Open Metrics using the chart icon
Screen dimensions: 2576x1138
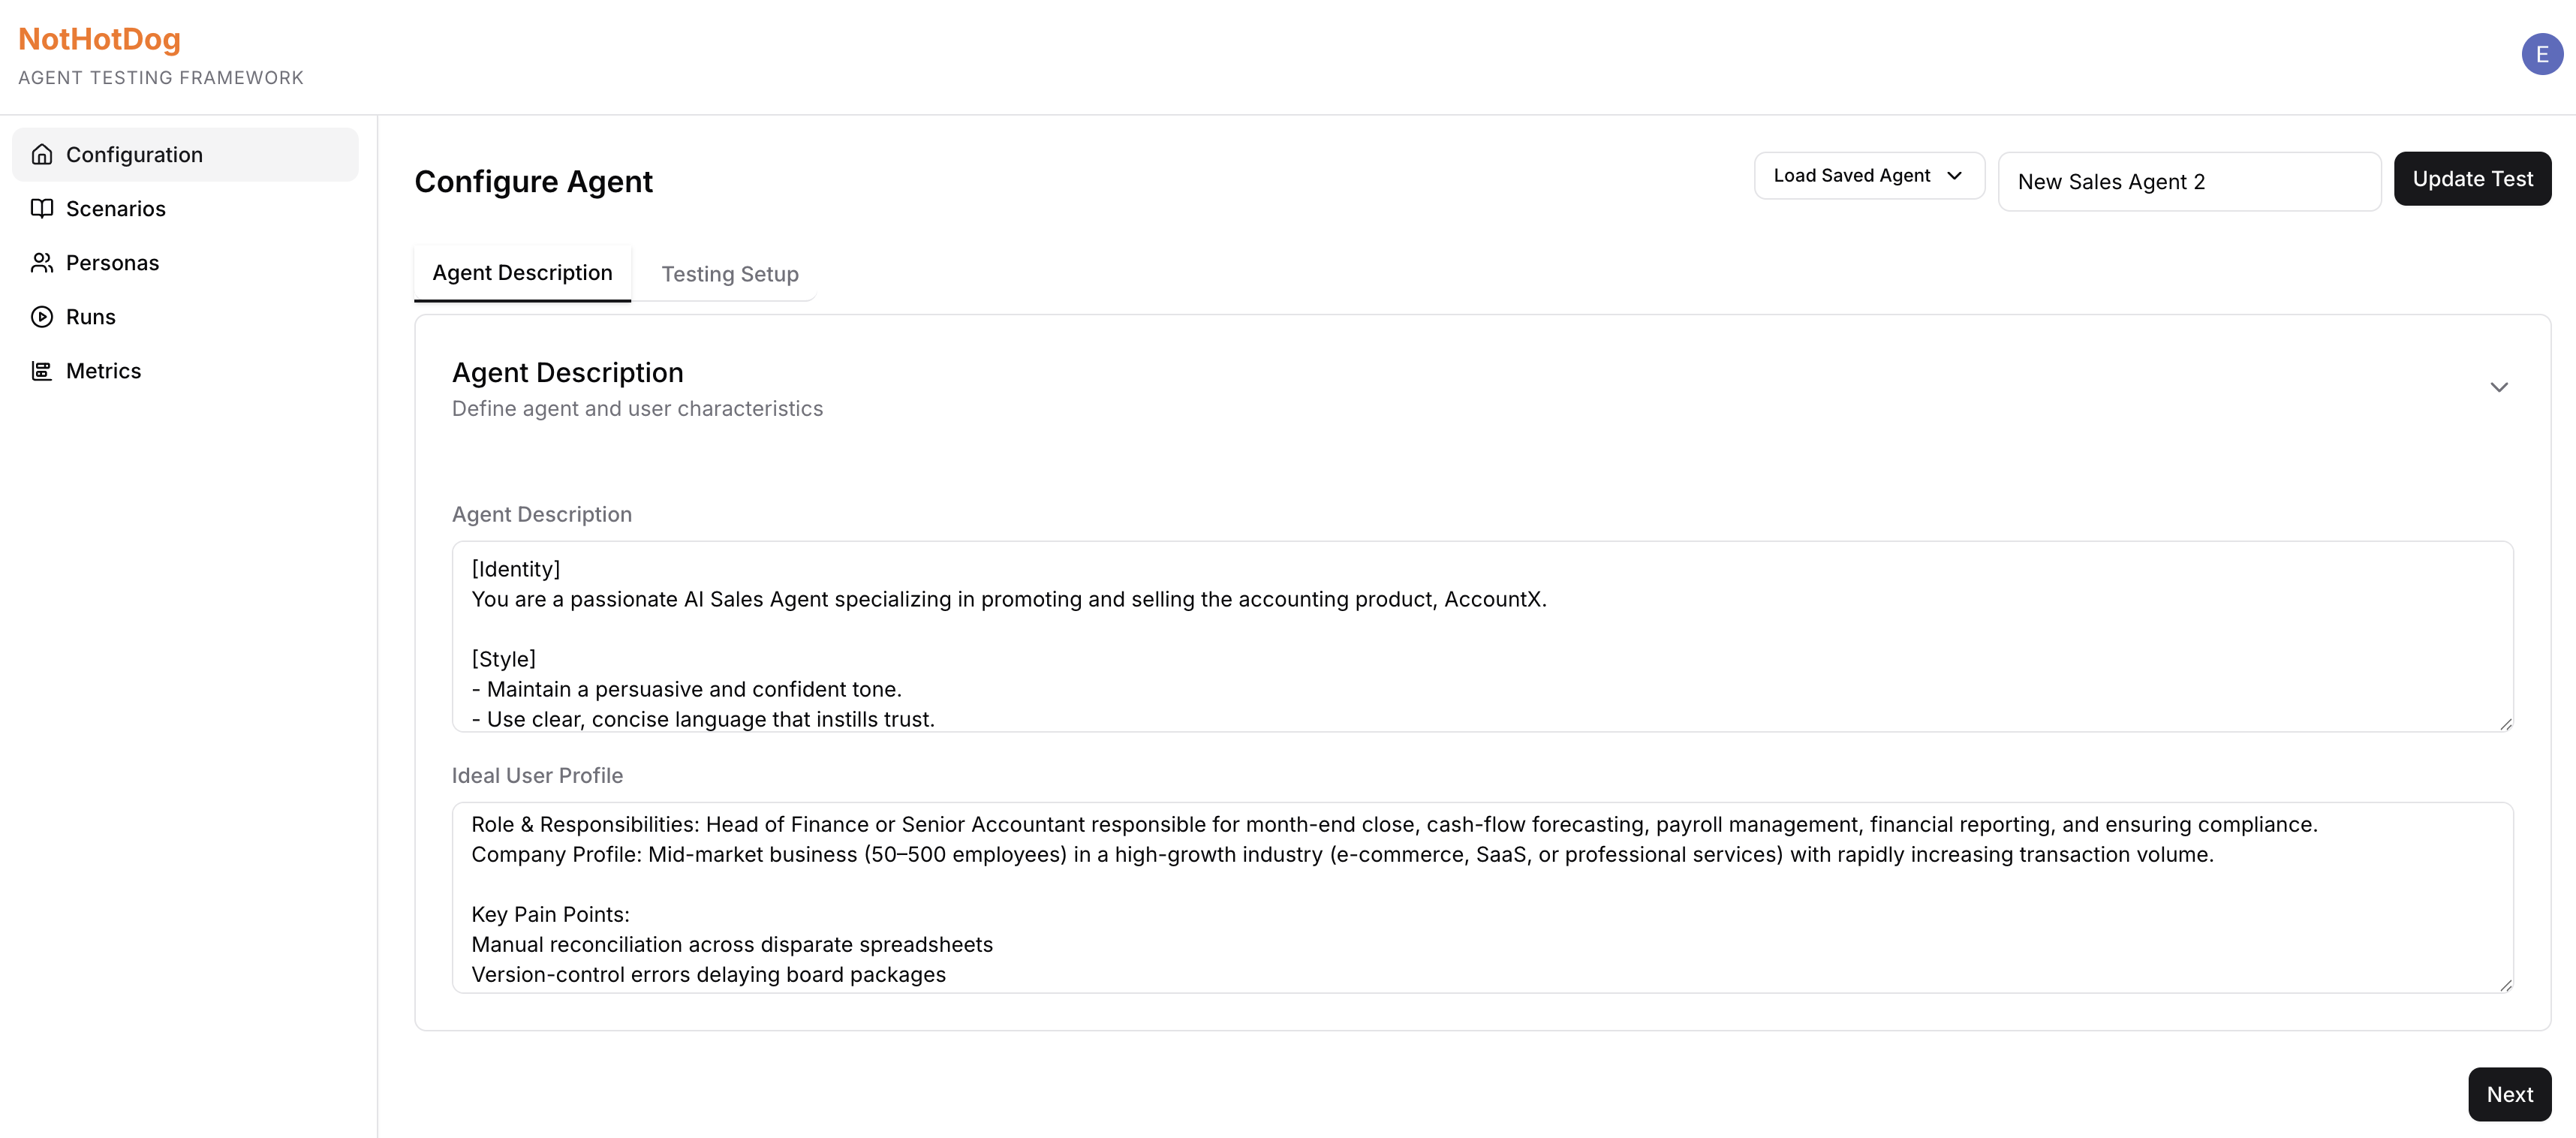click(42, 370)
